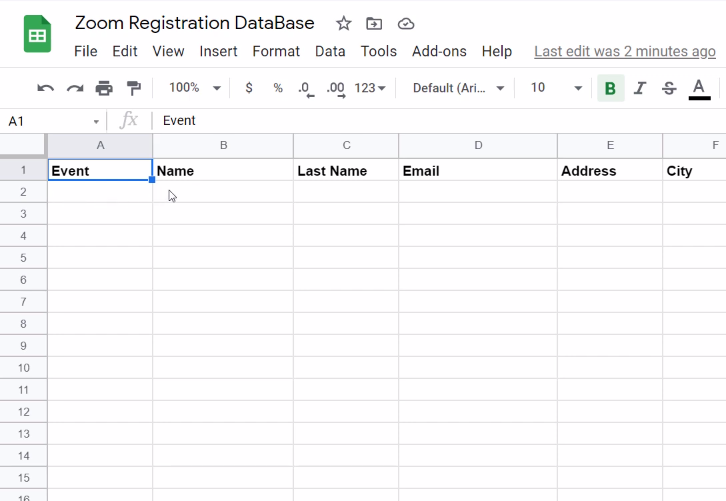The width and height of the screenshot is (726, 501).
Task: Decrease decimal places
Action: tap(306, 88)
